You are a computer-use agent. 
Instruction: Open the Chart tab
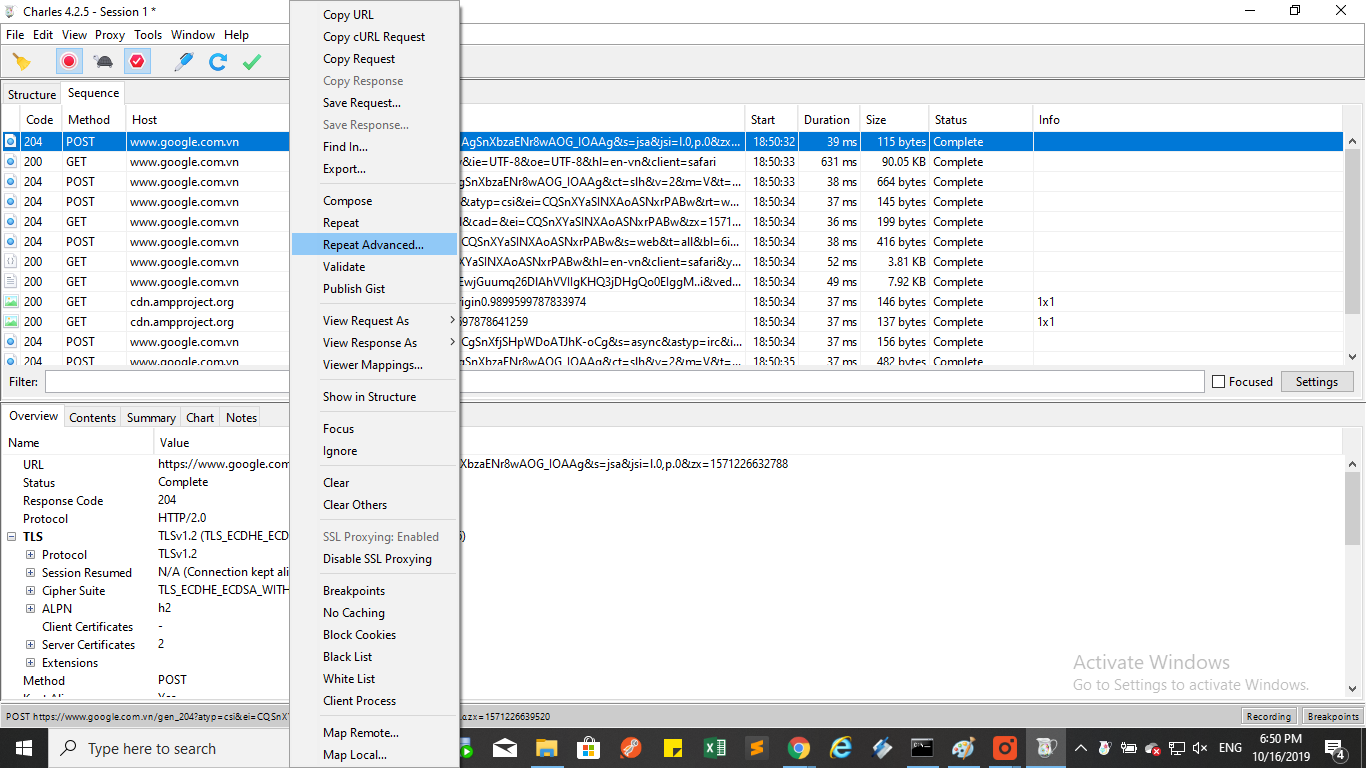[200, 418]
